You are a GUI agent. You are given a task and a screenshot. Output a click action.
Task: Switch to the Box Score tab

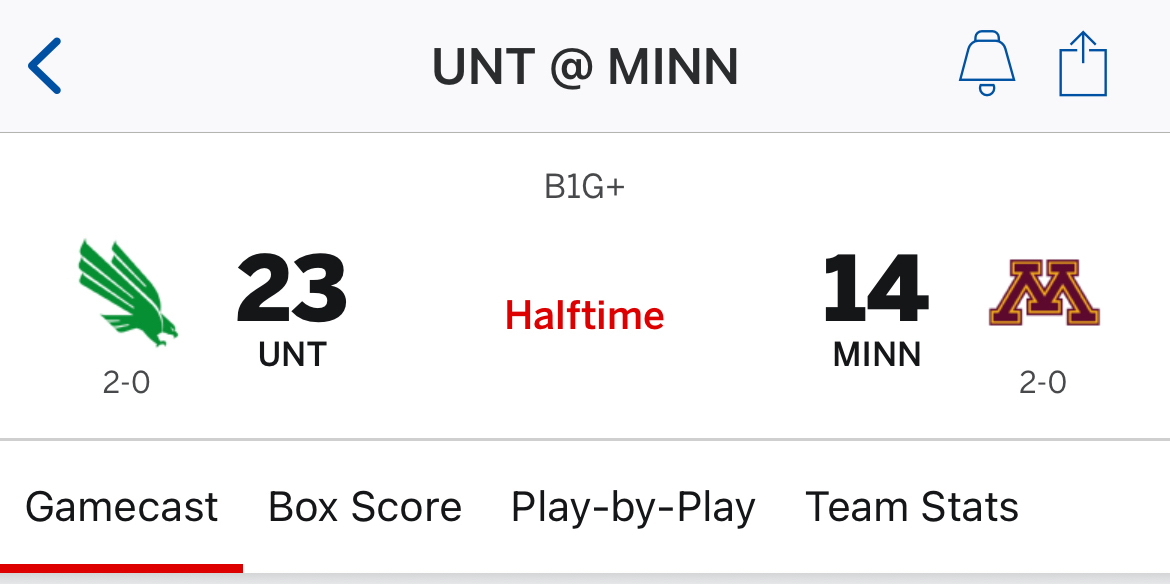click(365, 507)
